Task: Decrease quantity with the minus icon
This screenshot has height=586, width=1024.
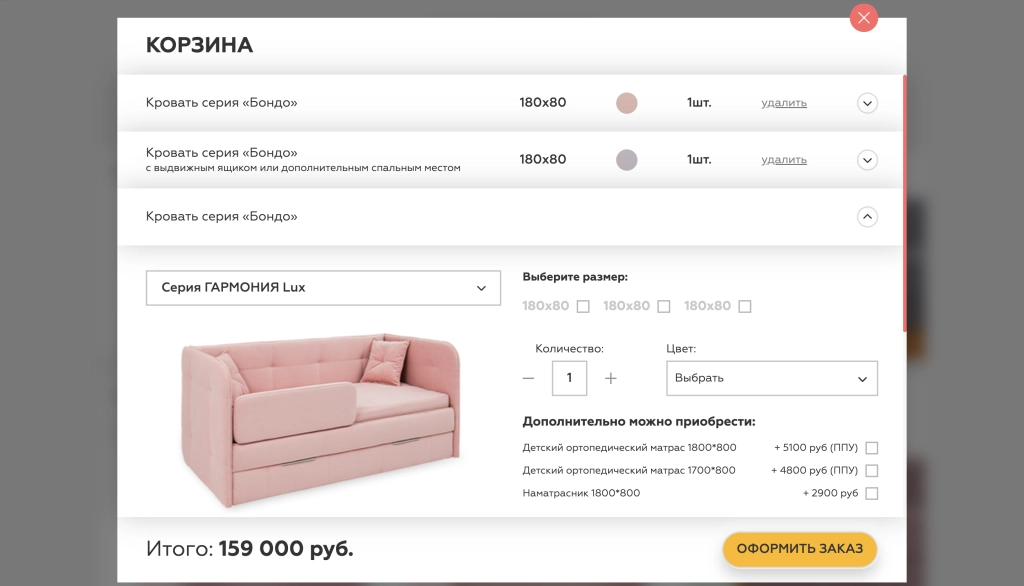Action: pyautogui.click(x=528, y=378)
